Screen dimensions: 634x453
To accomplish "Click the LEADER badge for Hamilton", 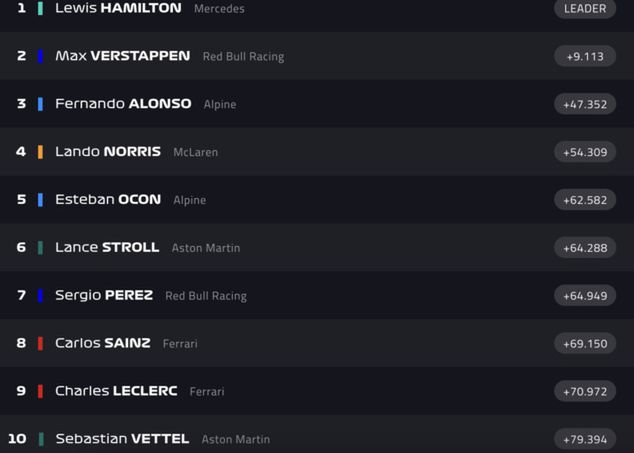I will pos(585,9).
